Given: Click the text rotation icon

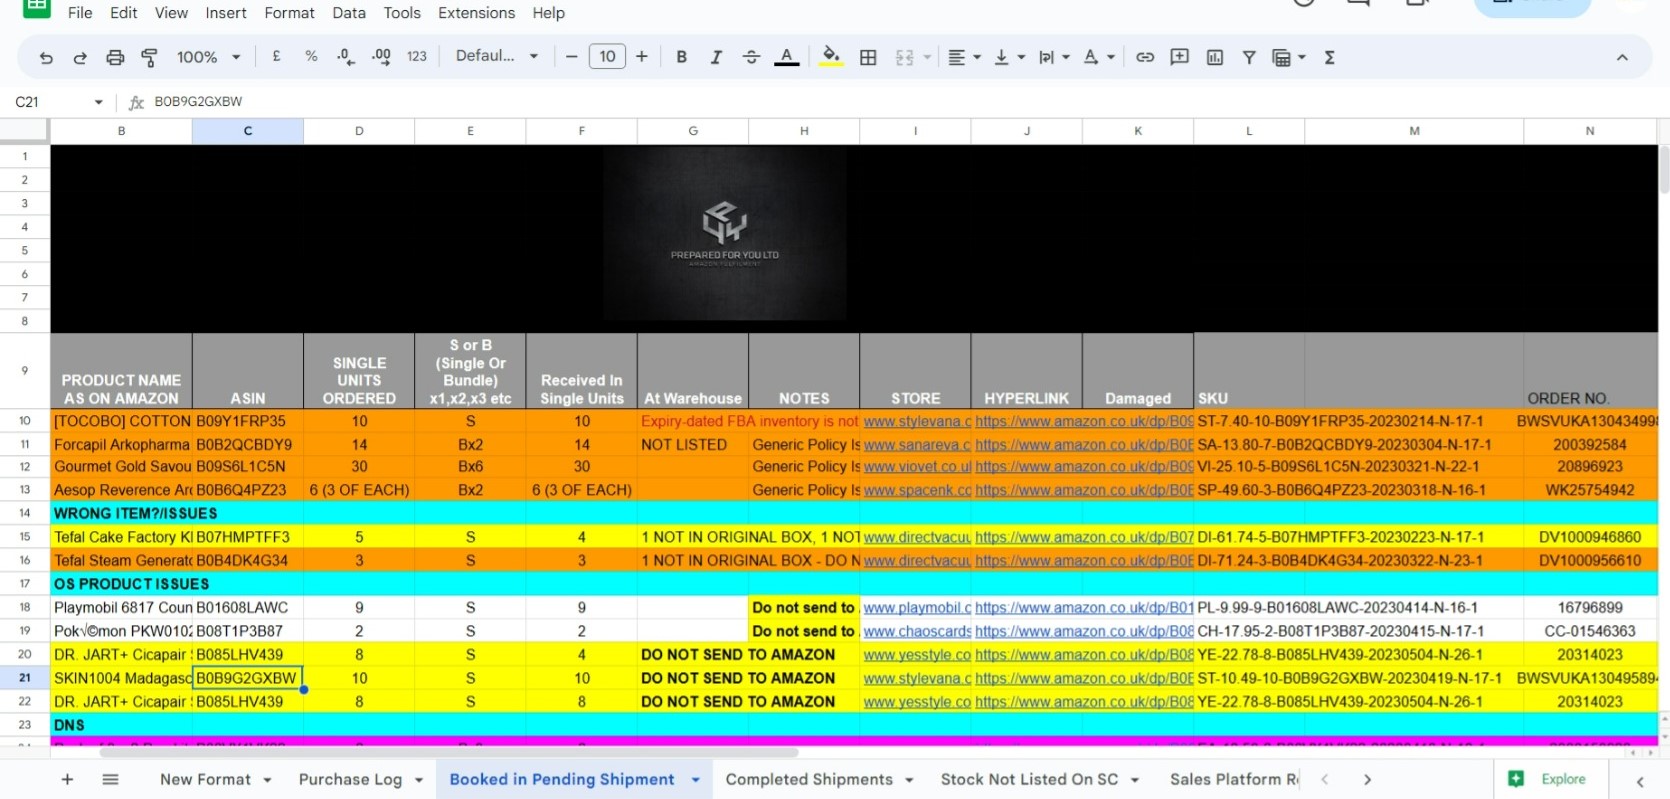Looking at the screenshot, I should coord(1091,58).
